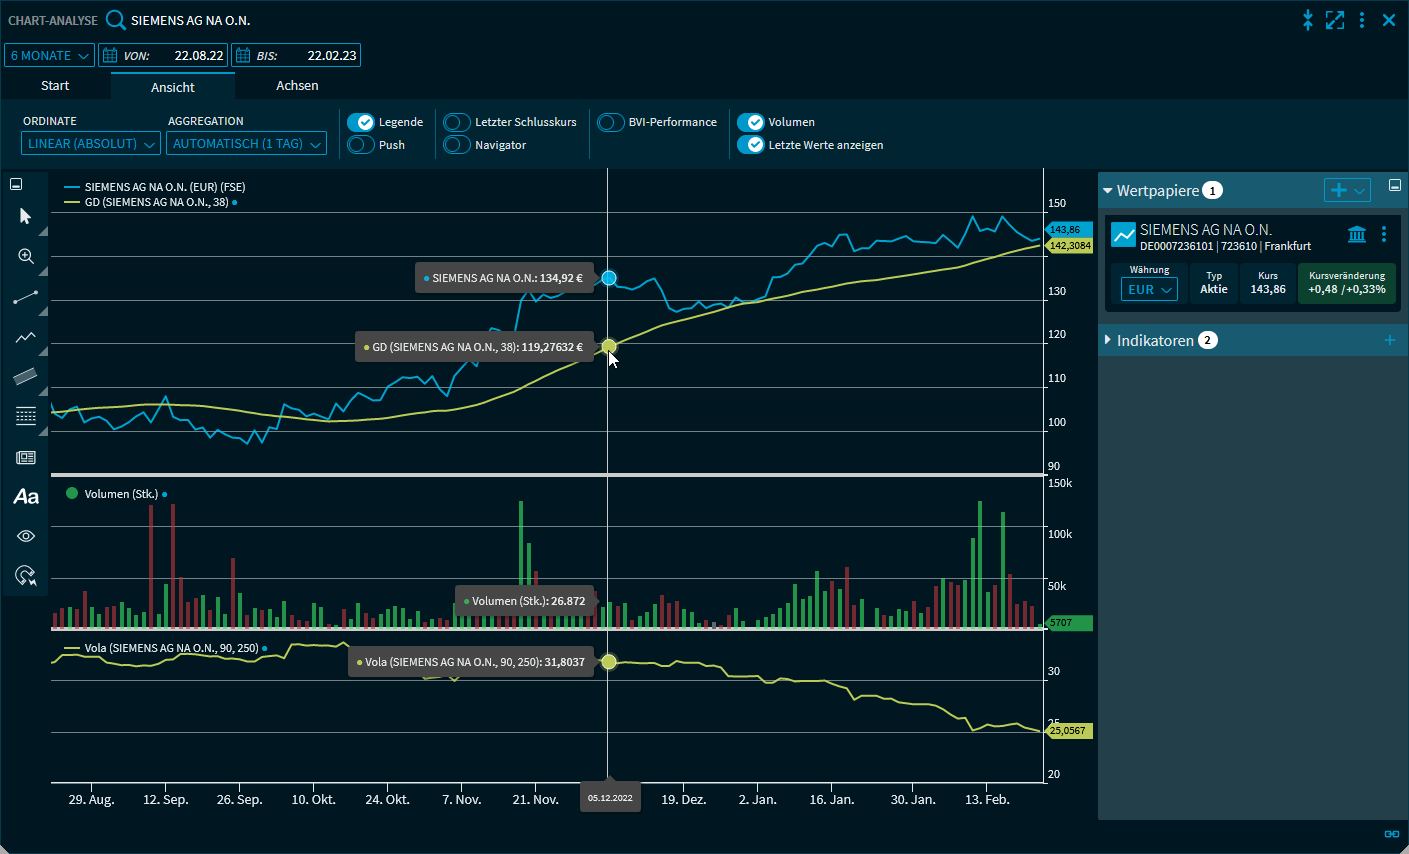Turn off the Legende toggle

pyautogui.click(x=361, y=122)
